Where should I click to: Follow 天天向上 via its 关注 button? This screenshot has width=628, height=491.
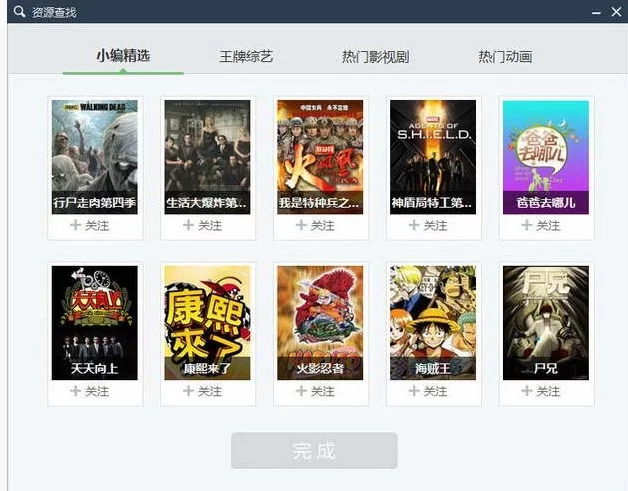click(x=89, y=391)
